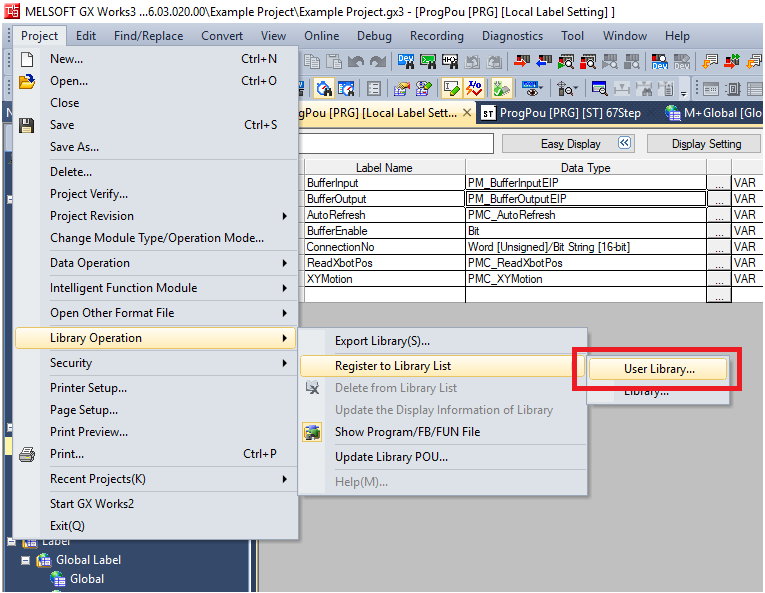Click the Global label icon in tree
Viewport: 765px width, 593px height.
(59, 579)
